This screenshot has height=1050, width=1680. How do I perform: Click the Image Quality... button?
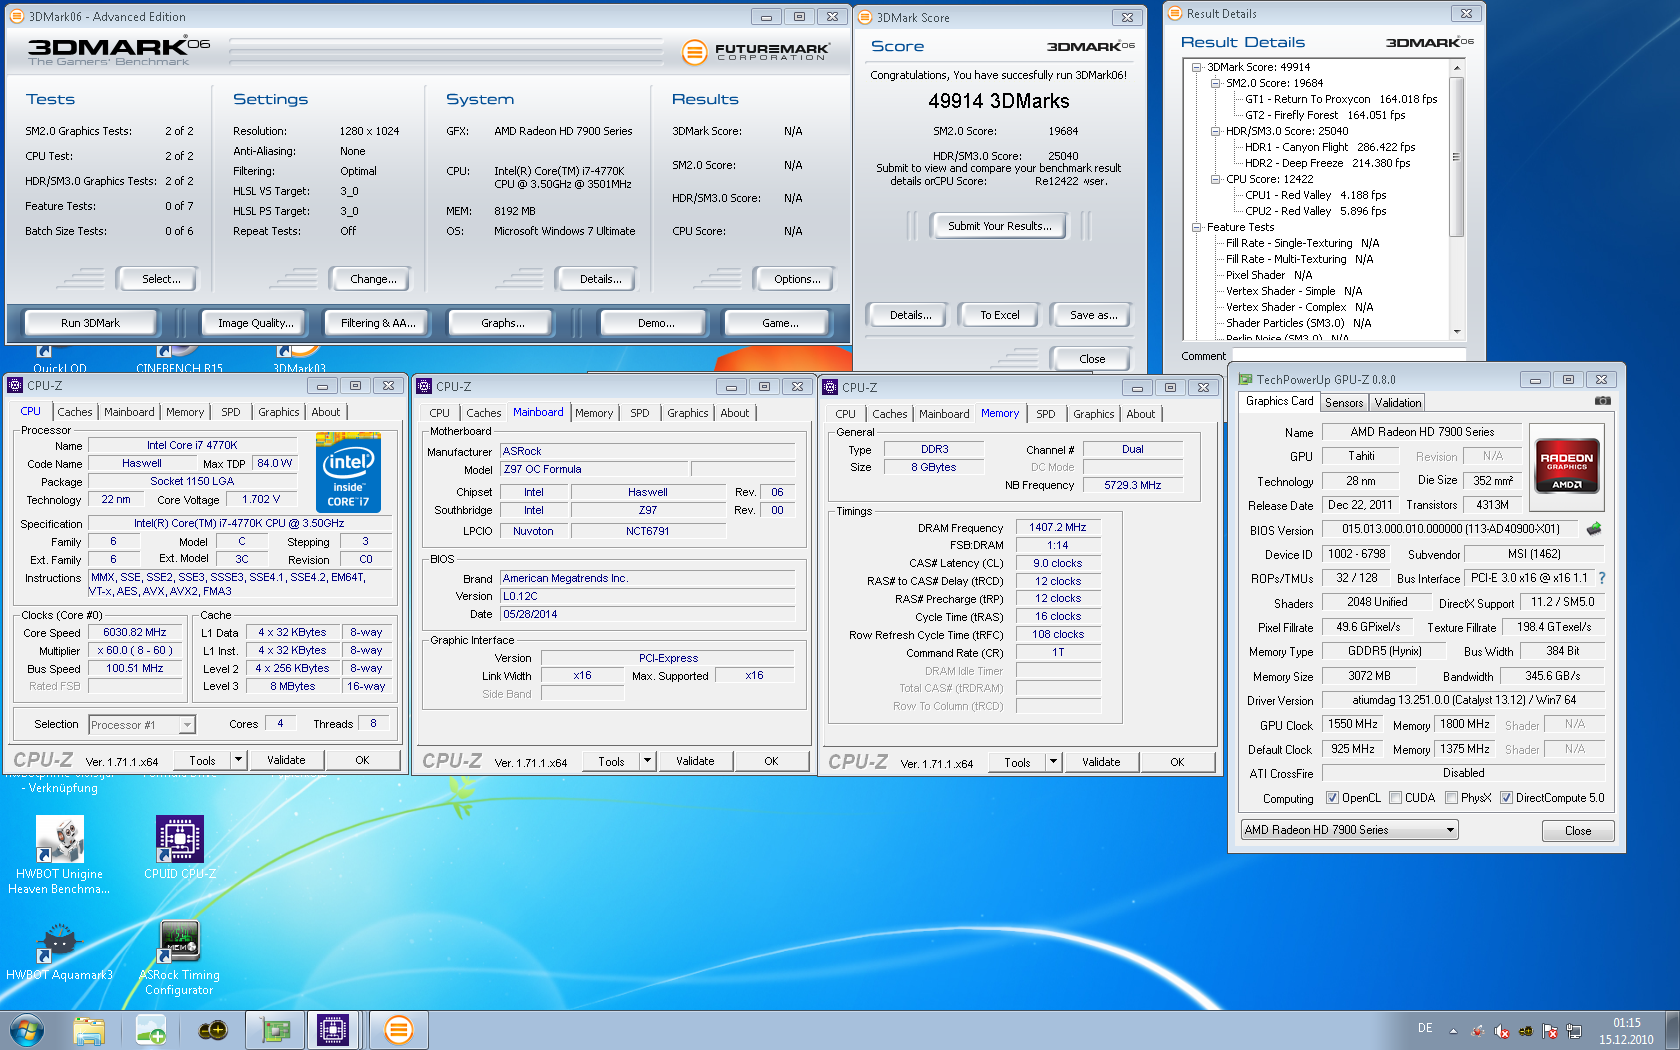click(x=256, y=323)
